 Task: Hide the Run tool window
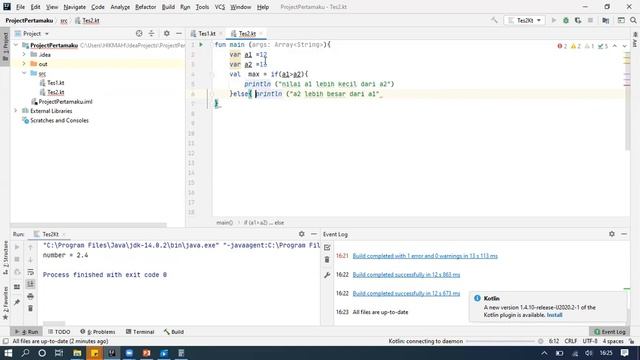[x=313, y=234]
